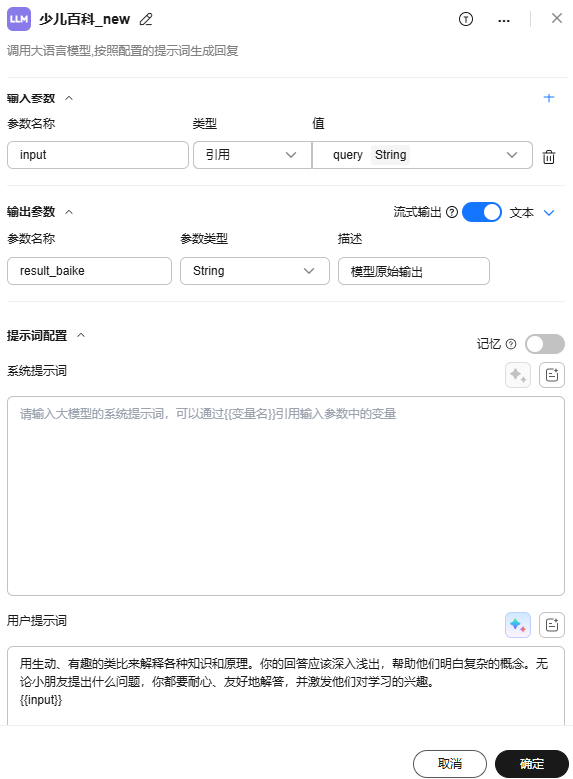Turn off the 流式输出 switch
This screenshot has width=573, height=779.
(482, 212)
